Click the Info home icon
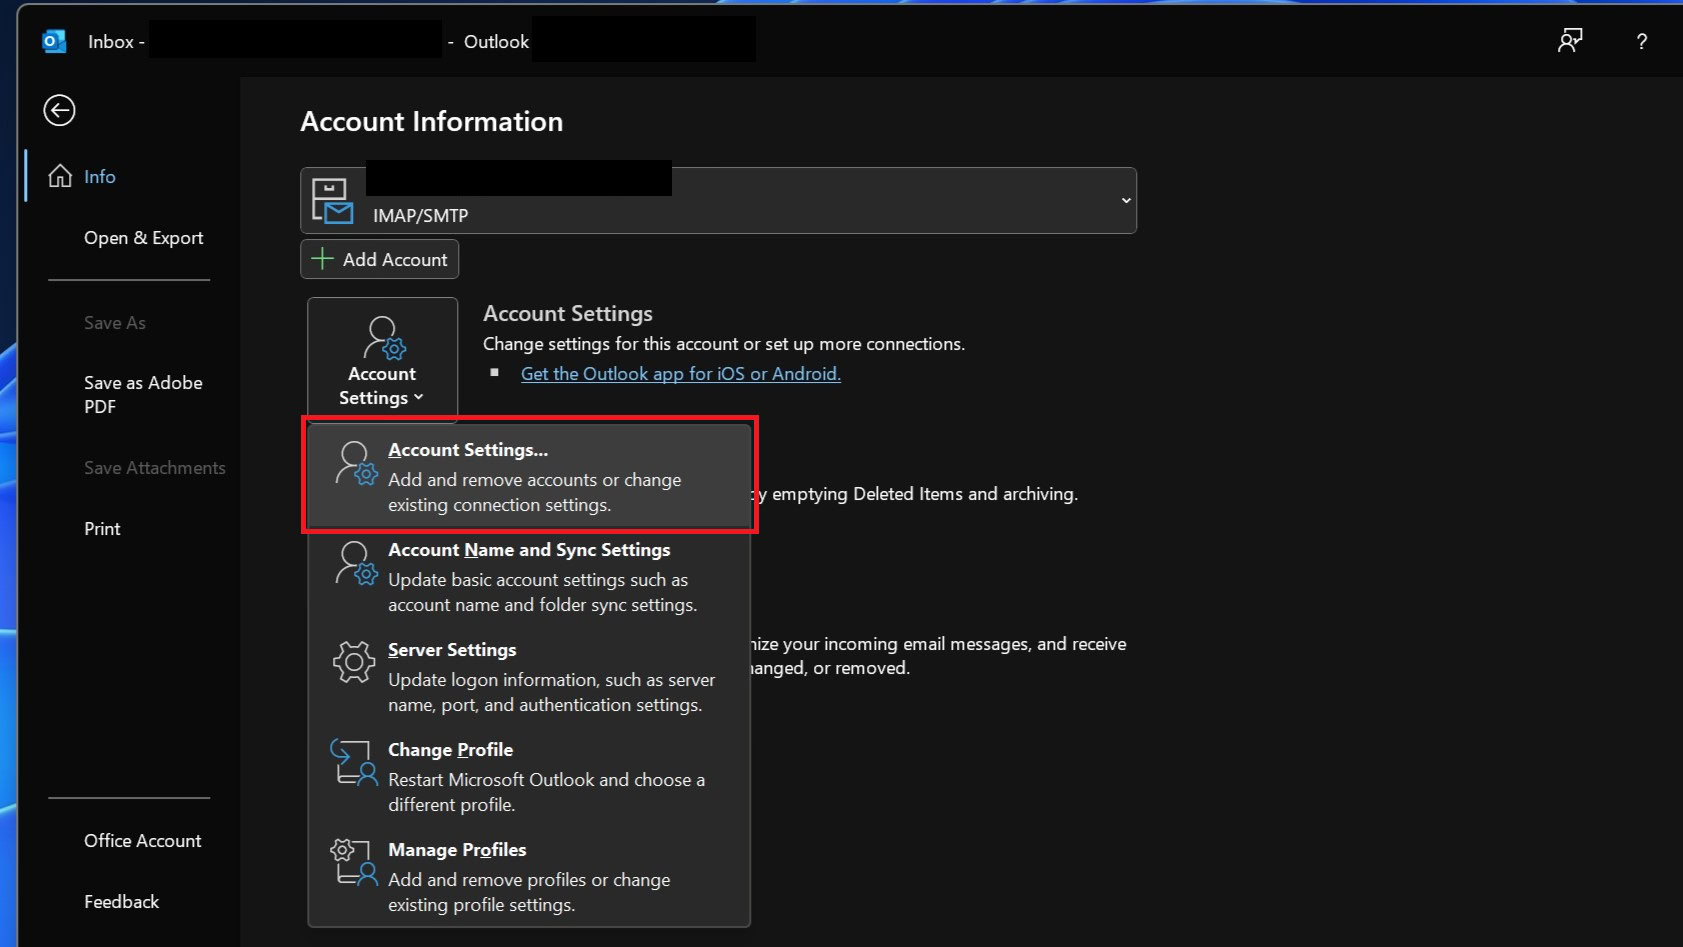The height and width of the screenshot is (947, 1683). coord(60,177)
